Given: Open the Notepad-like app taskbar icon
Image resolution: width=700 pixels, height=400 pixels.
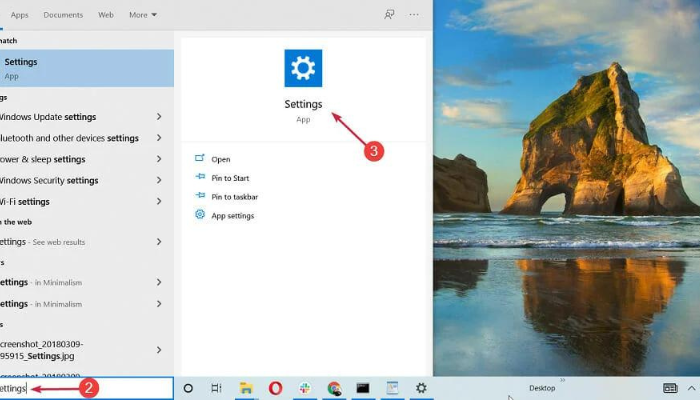Looking at the screenshot, I should pyautogui.click(x=392, y=388).
